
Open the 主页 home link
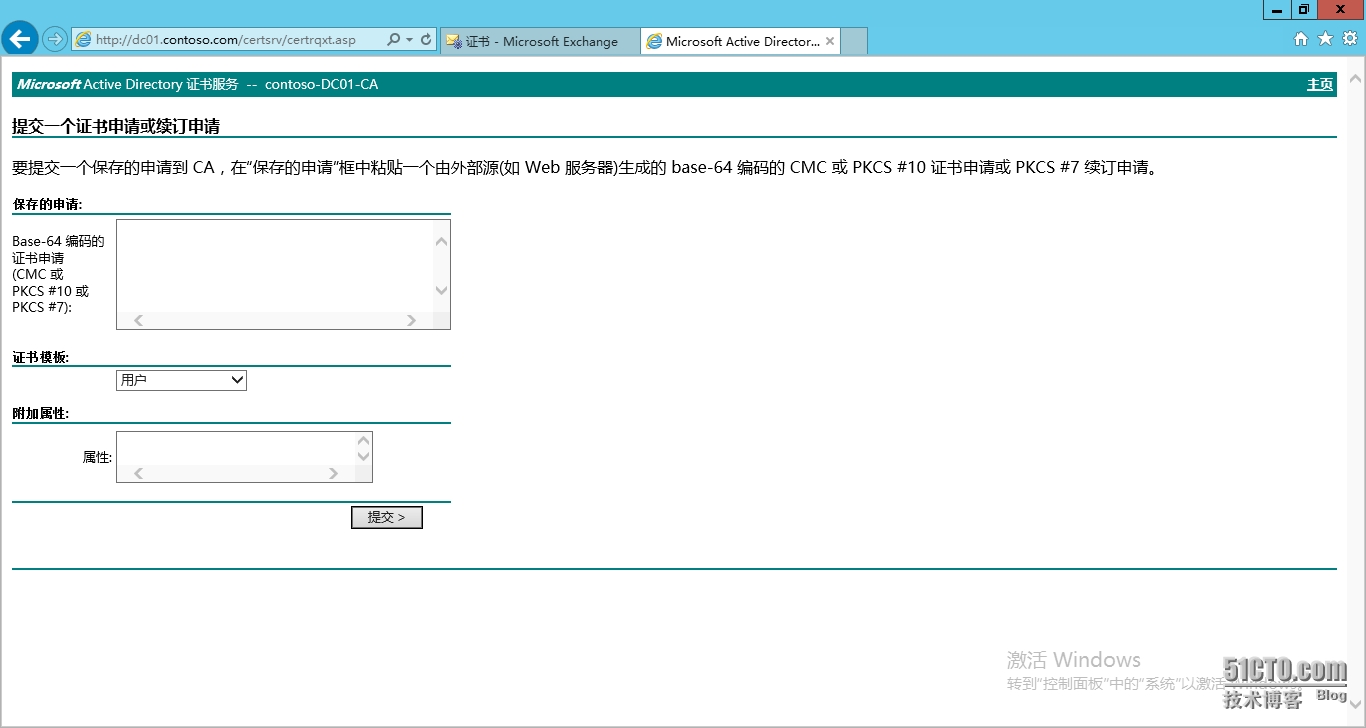pos(1319,85)
